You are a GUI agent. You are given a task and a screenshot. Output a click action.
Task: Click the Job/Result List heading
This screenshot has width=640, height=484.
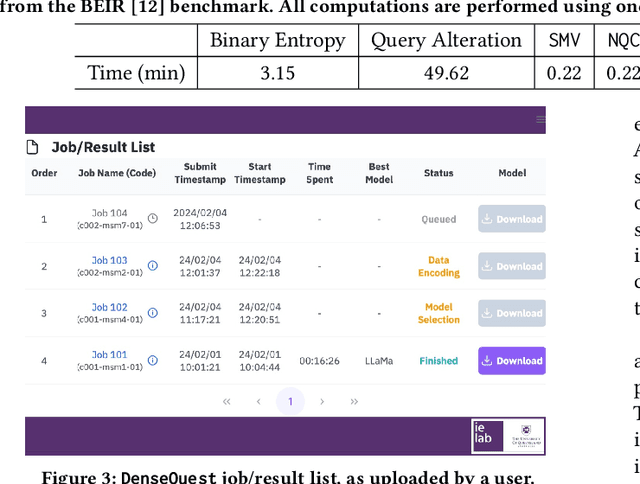(x=103, y=147)
